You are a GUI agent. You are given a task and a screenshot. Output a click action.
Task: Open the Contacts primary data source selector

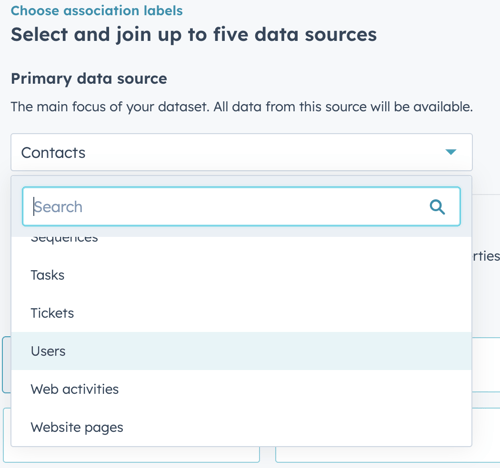click(242, 152)
